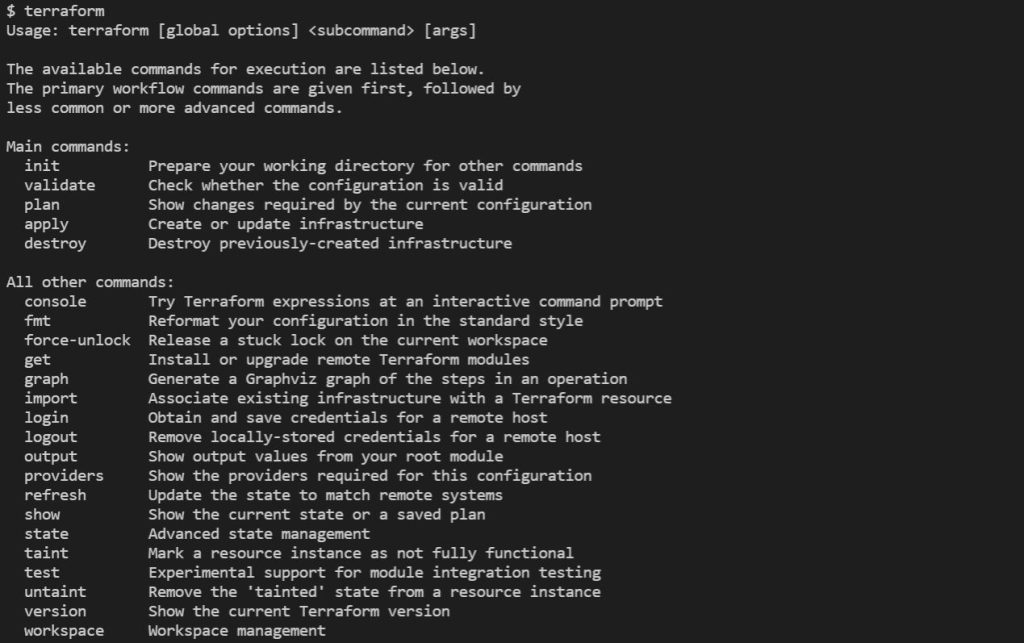Click the 'init' command in Main commands
Screen dimensions: 1024x643
(x=42, y=166)
